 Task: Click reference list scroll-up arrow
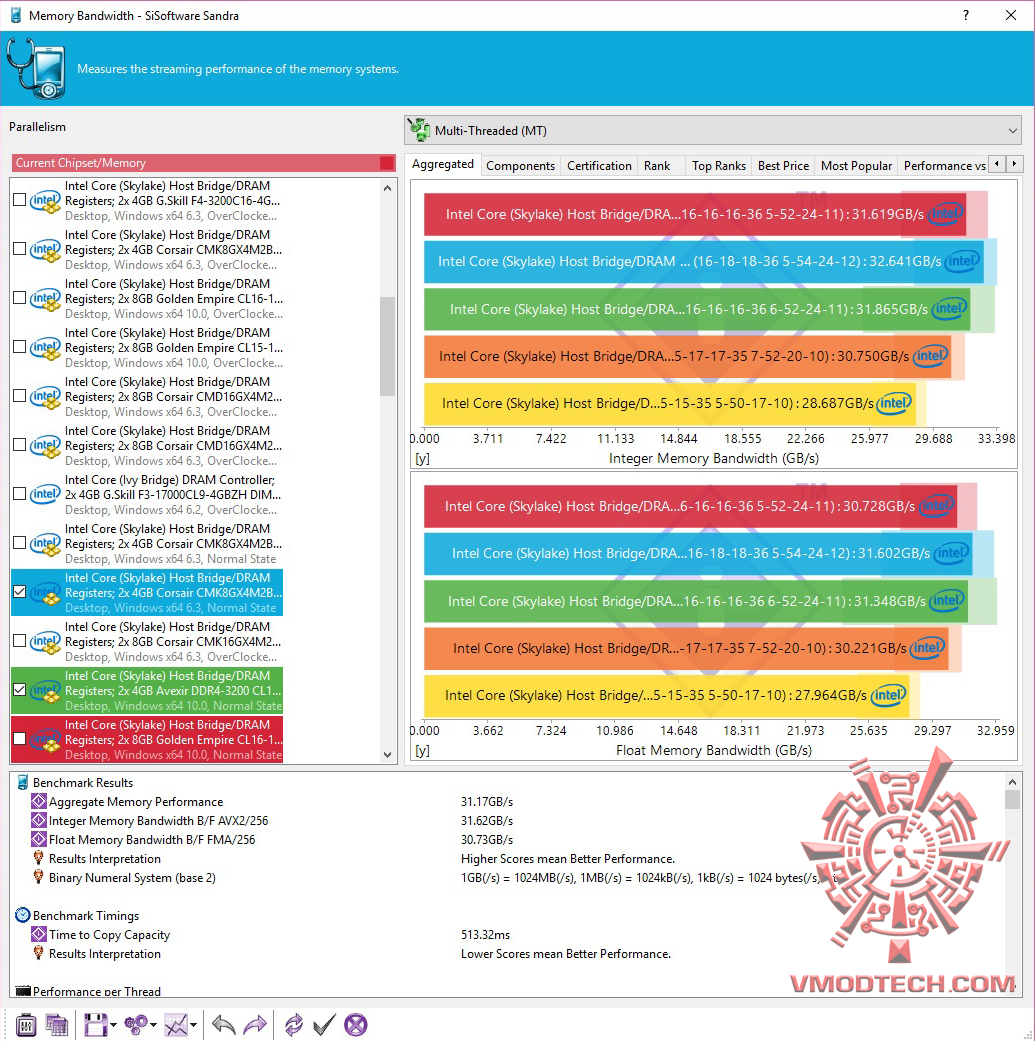(x=388, y=189)
